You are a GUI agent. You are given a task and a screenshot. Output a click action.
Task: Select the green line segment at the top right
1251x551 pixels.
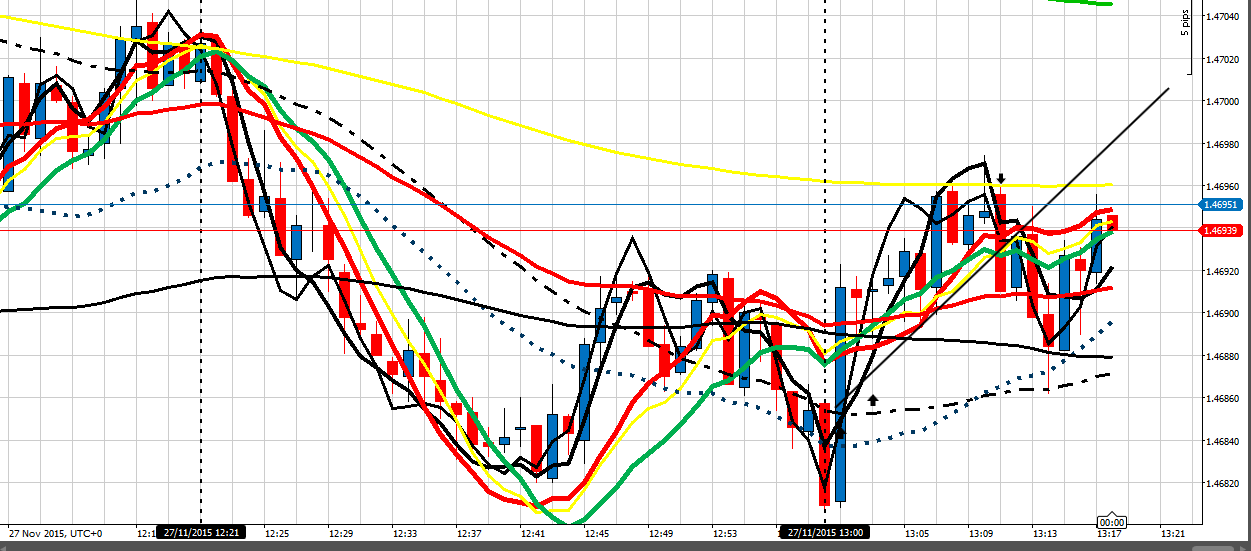pyautogui.click(x=1080, y=2)
